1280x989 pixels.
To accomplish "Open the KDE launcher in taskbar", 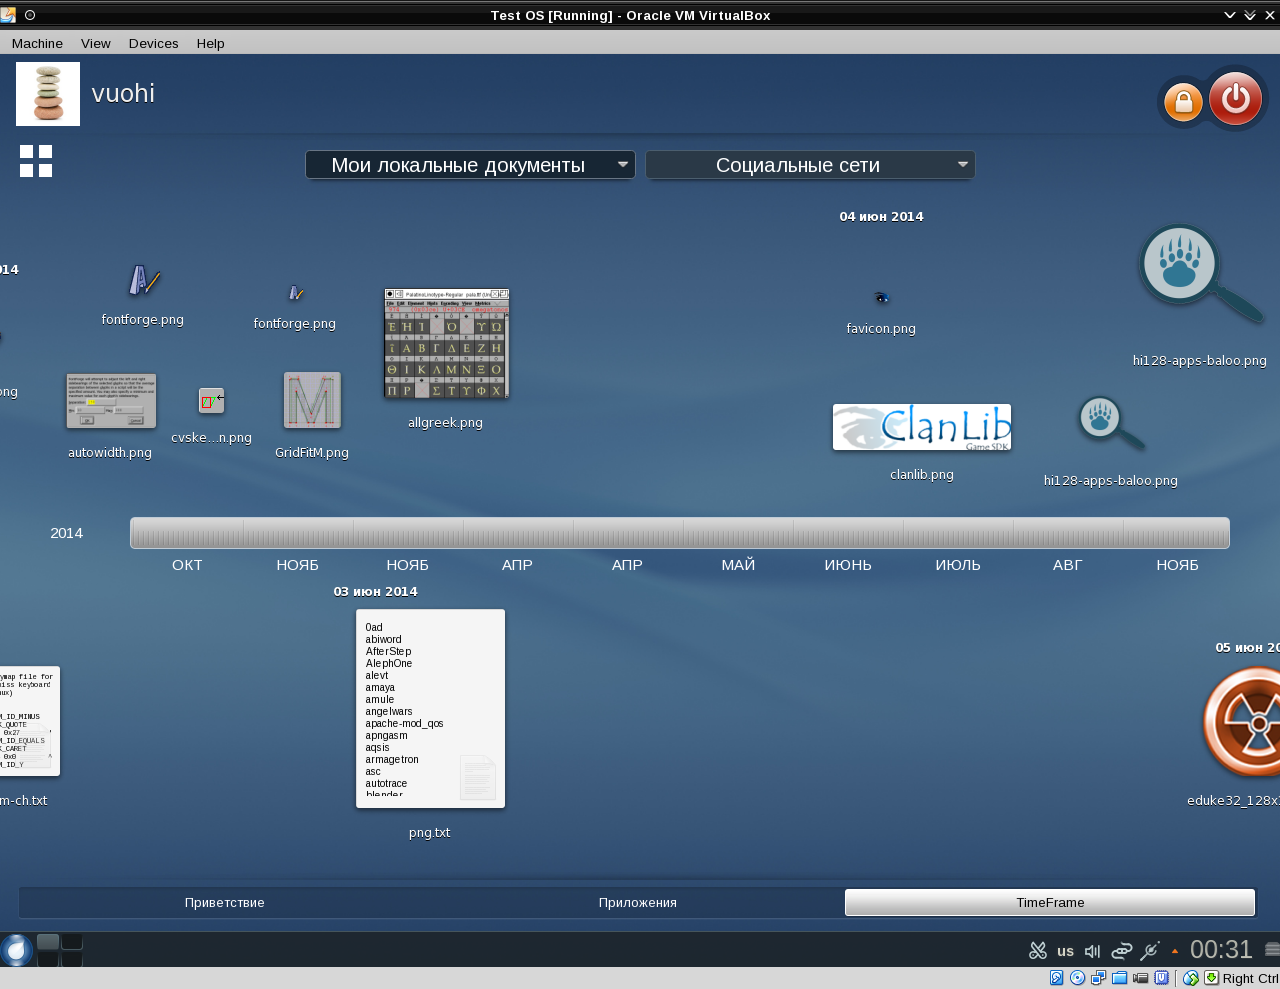I will coord(17,950).
